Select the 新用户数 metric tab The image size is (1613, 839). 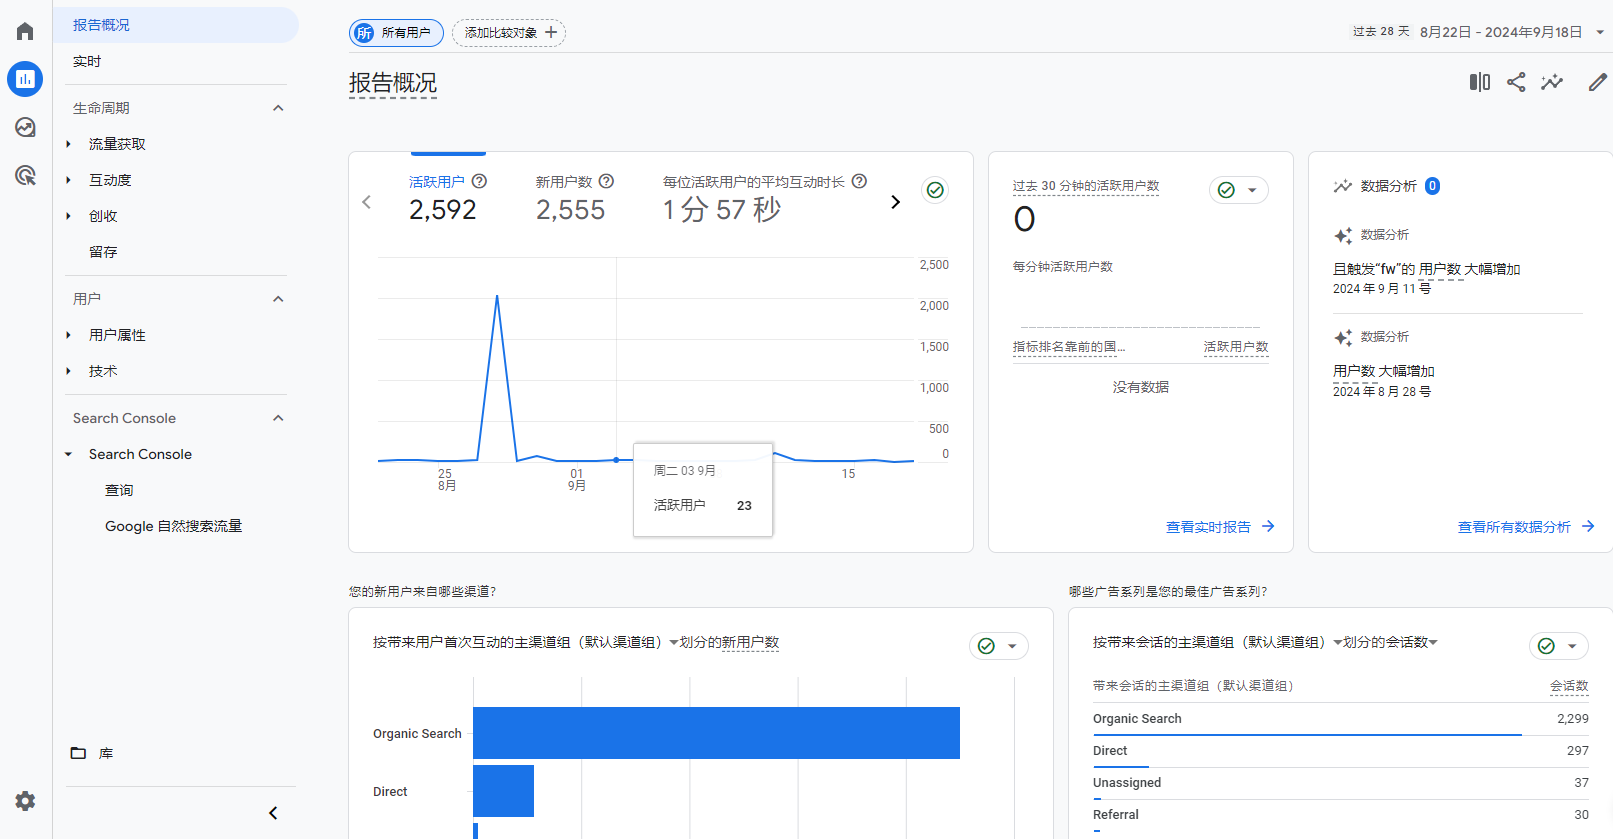click(x=574, y=197)
